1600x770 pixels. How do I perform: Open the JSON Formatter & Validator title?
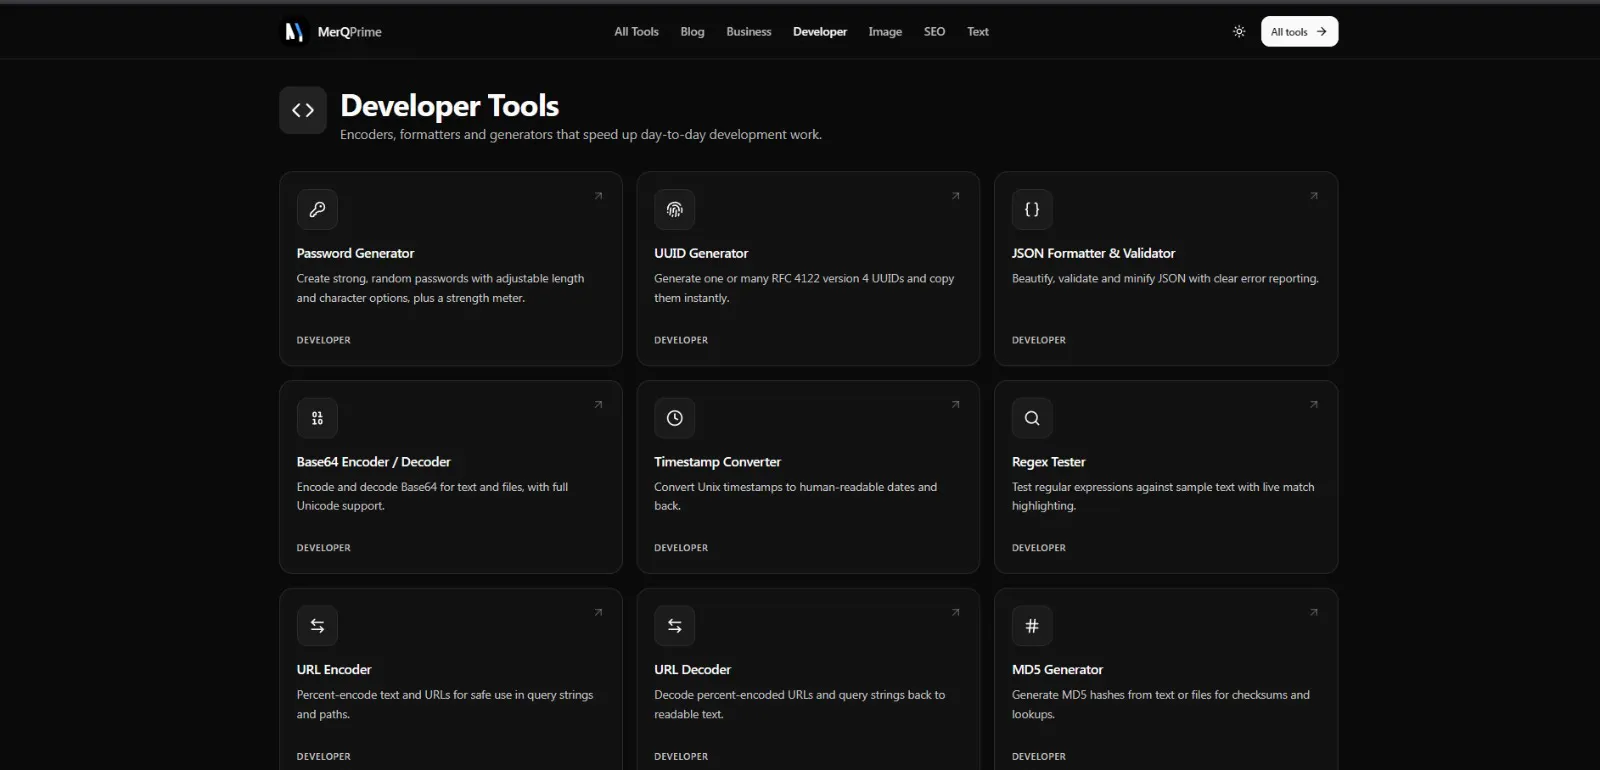(1093, 254)
